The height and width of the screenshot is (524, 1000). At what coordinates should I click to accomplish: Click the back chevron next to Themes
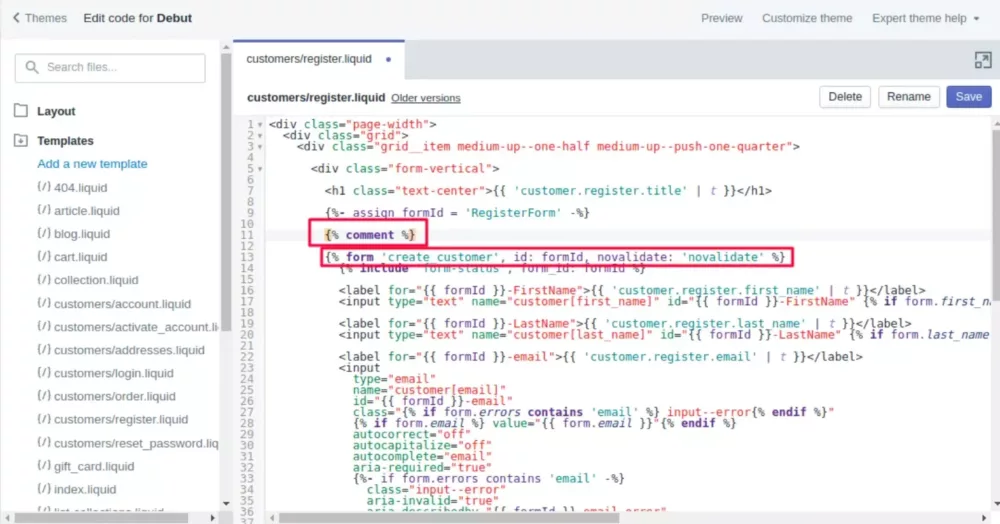pyautogui.click(x=16, y=18)
